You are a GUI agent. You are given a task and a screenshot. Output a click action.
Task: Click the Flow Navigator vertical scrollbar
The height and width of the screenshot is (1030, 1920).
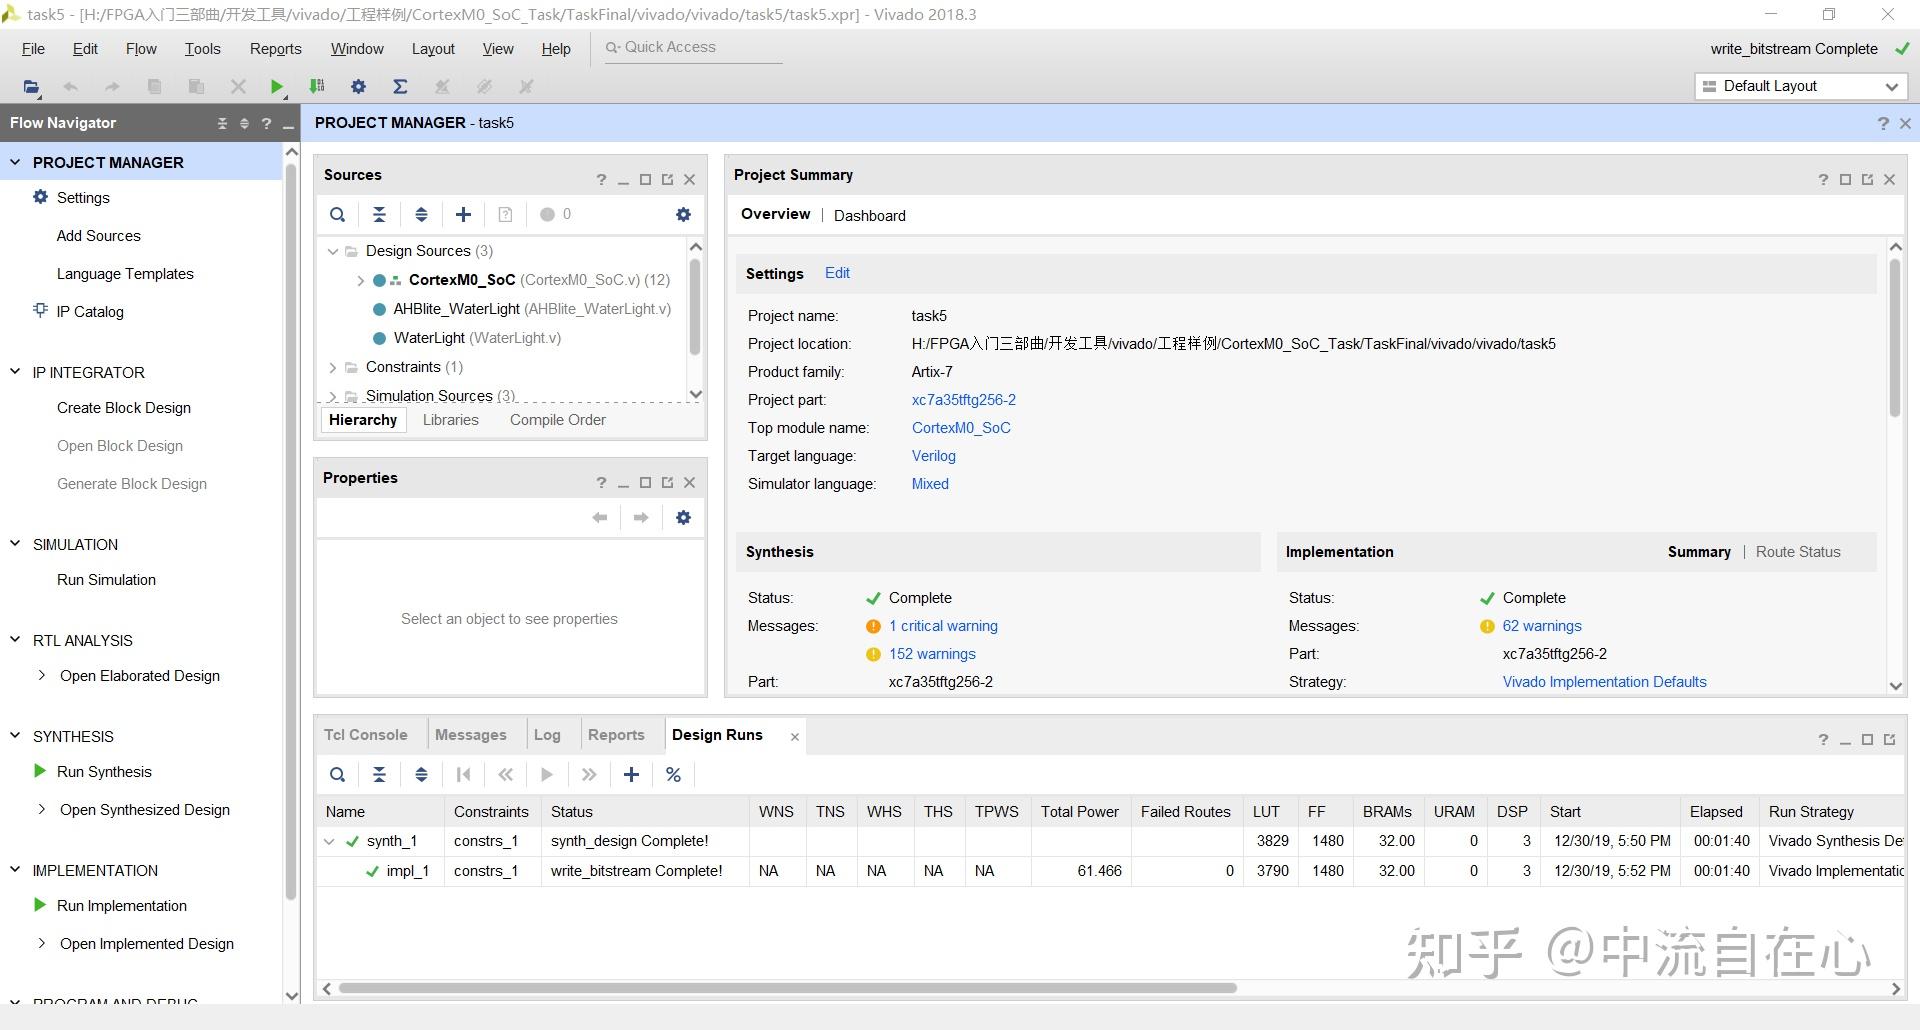(291, 530)
